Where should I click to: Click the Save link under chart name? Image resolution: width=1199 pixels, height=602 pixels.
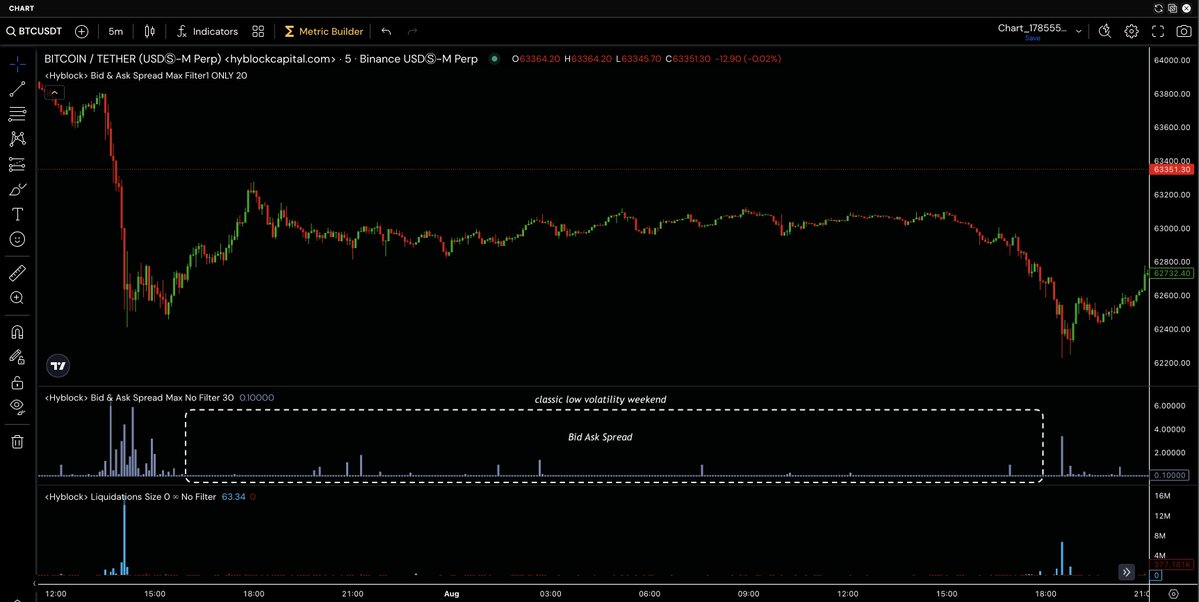coord(1032,38)
